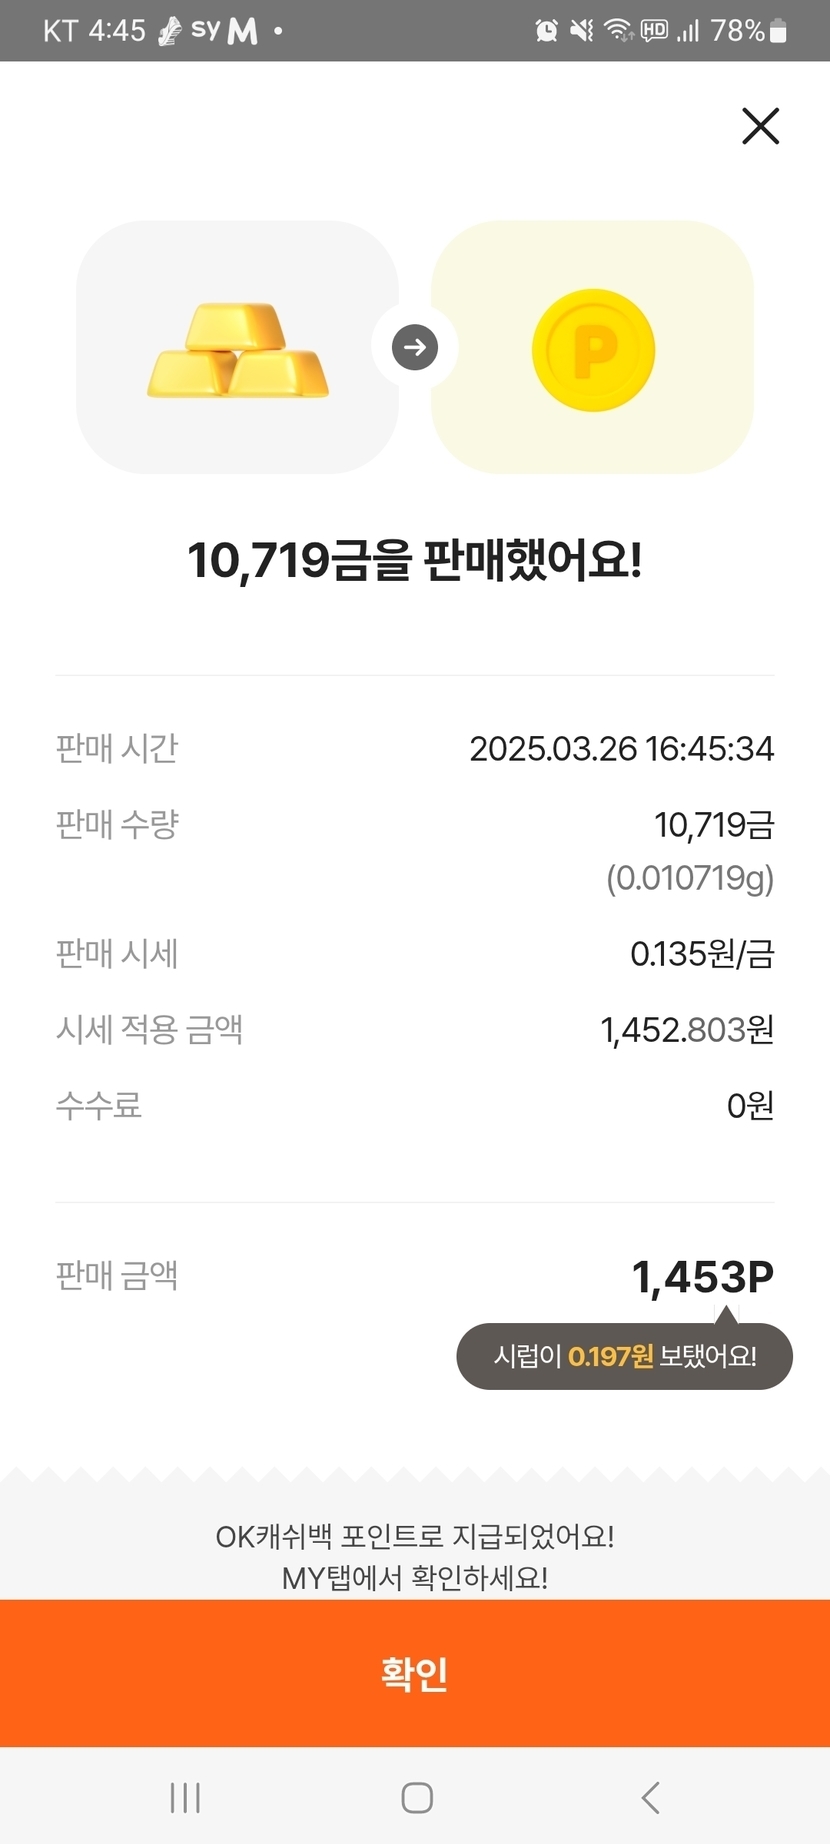Image resolution: width=830 pixels, height=1844 pixels.
Task: Tap the Wi-Fi status icon
Action: point(618,31)
